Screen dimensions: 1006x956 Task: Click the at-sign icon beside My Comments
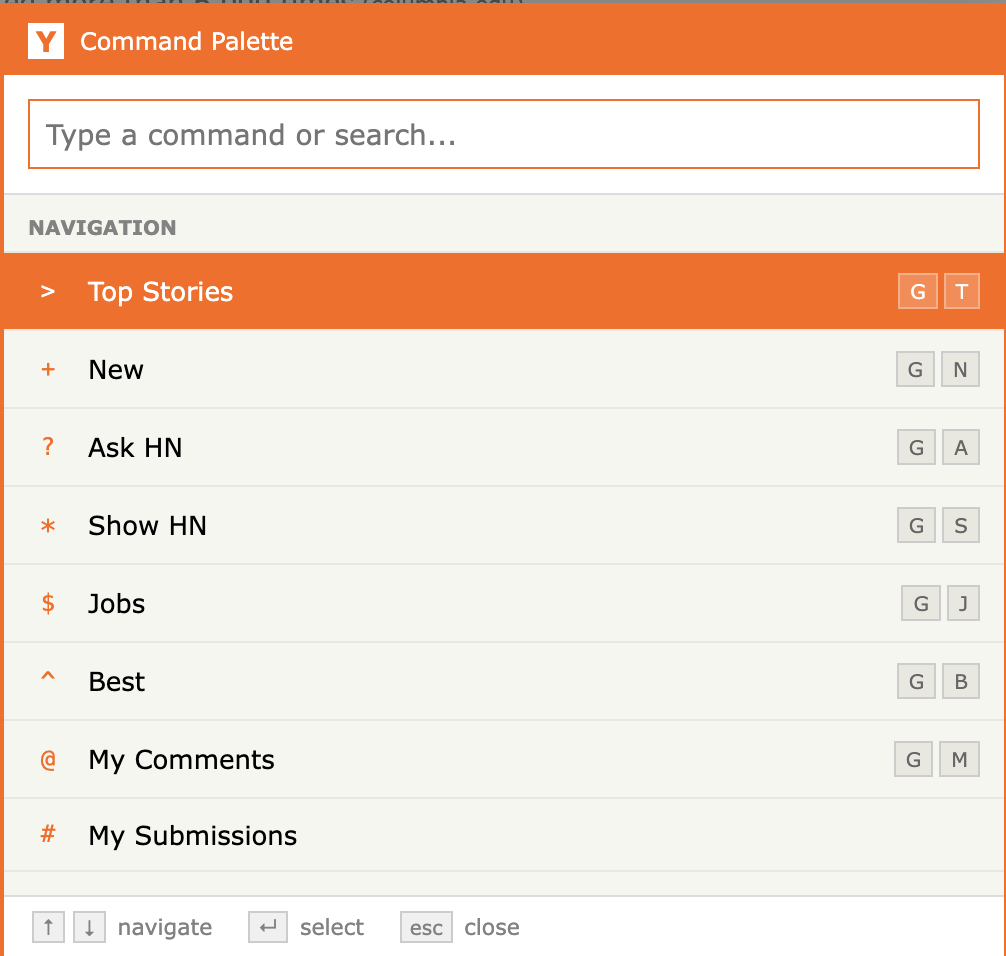click(x=48, y=760)
